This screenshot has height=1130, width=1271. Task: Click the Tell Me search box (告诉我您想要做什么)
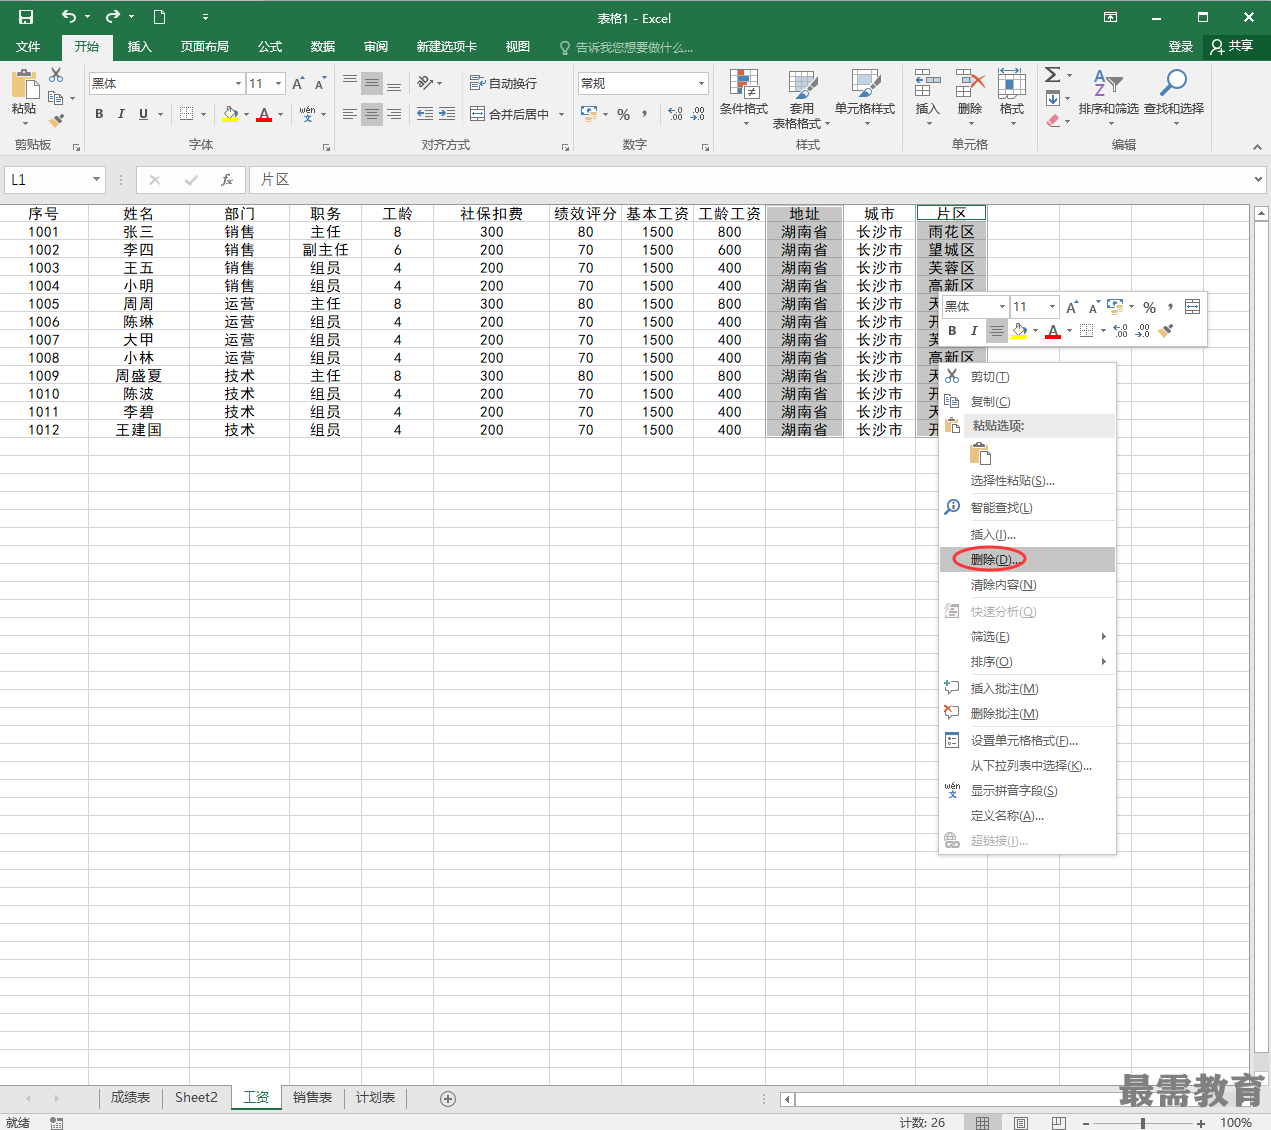pos(627,48)
